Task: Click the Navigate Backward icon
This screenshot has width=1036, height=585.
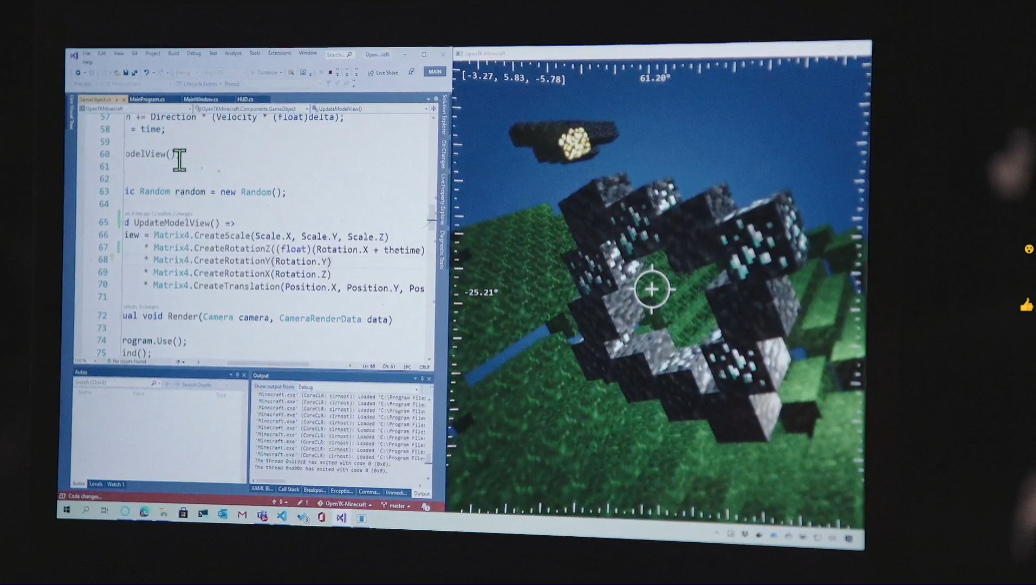Action: 78,73
